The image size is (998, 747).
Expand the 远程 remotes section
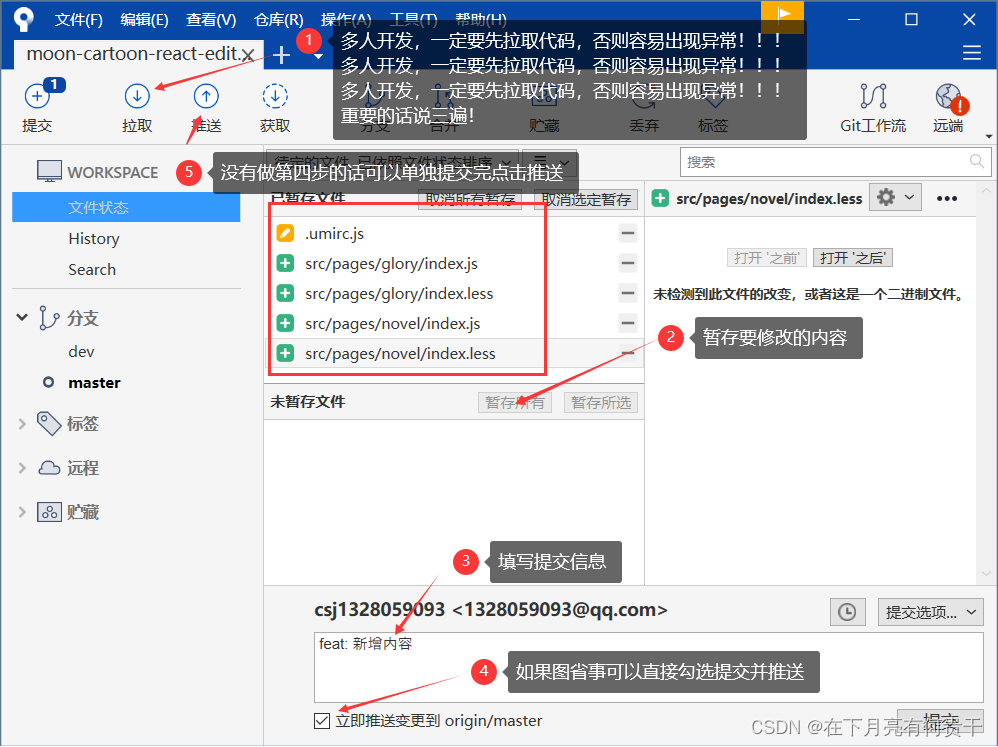22,468
